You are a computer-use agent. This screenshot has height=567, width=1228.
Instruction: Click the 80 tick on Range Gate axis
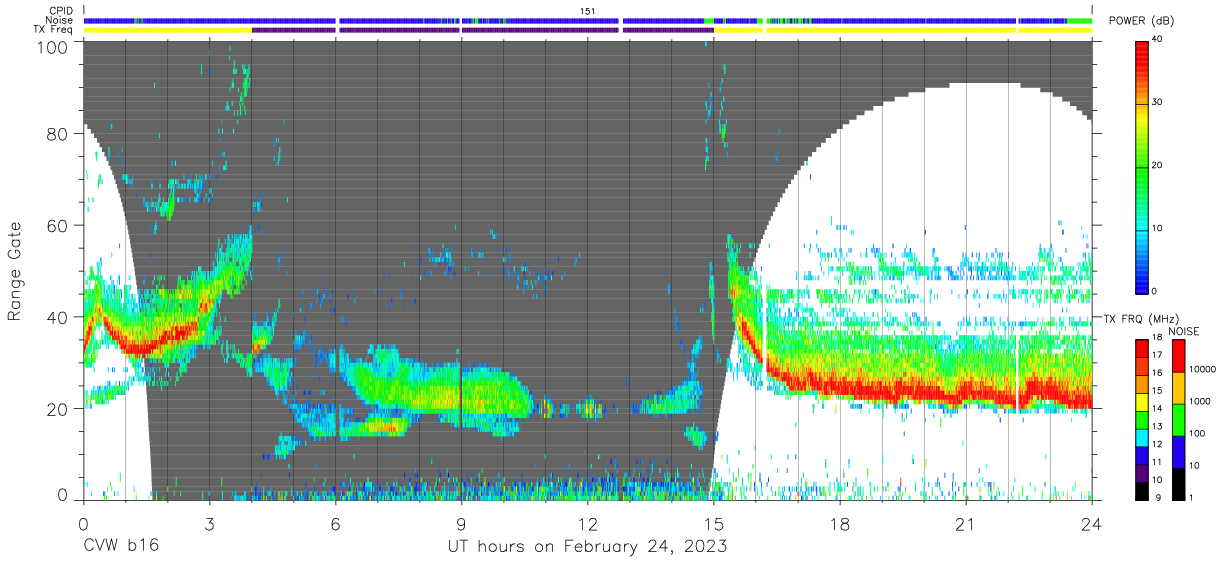point(58,134)
